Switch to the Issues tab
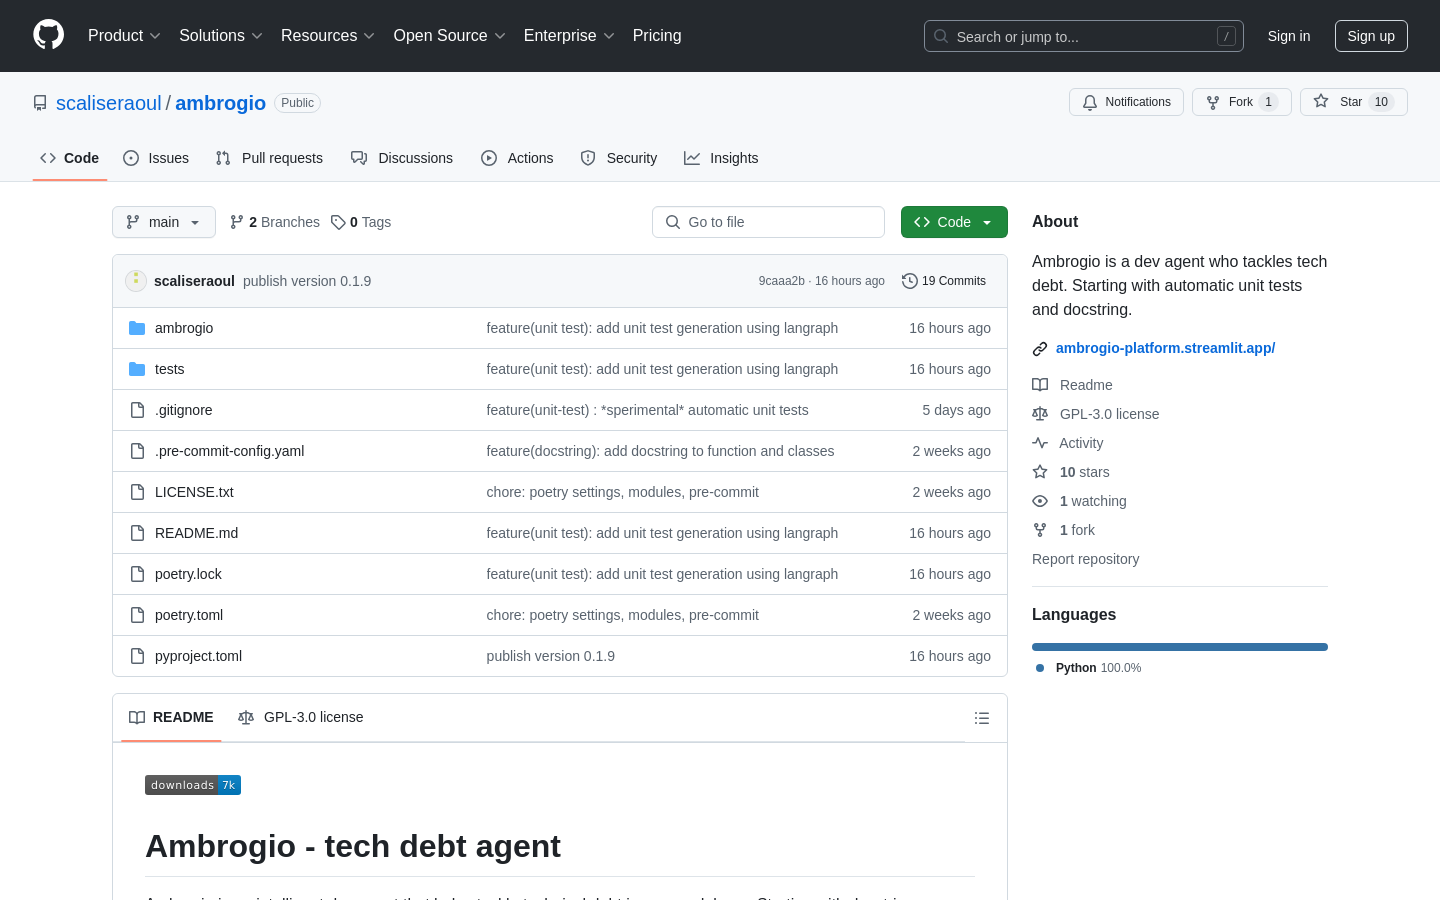Viewport: 1440px width, 900px height. (156, 158)
